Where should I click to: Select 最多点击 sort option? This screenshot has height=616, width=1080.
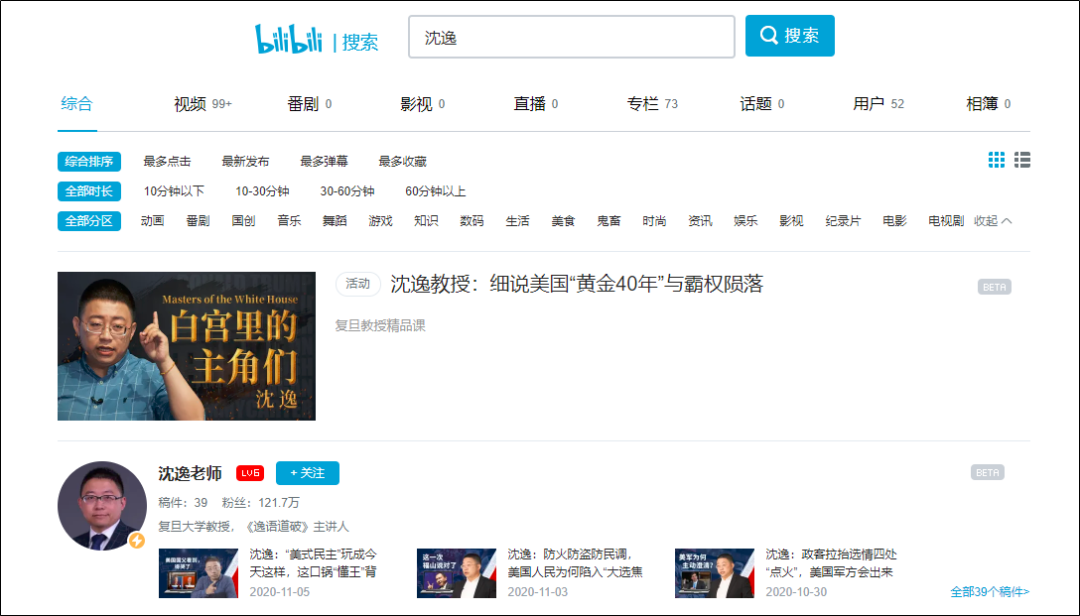(167, 162)
